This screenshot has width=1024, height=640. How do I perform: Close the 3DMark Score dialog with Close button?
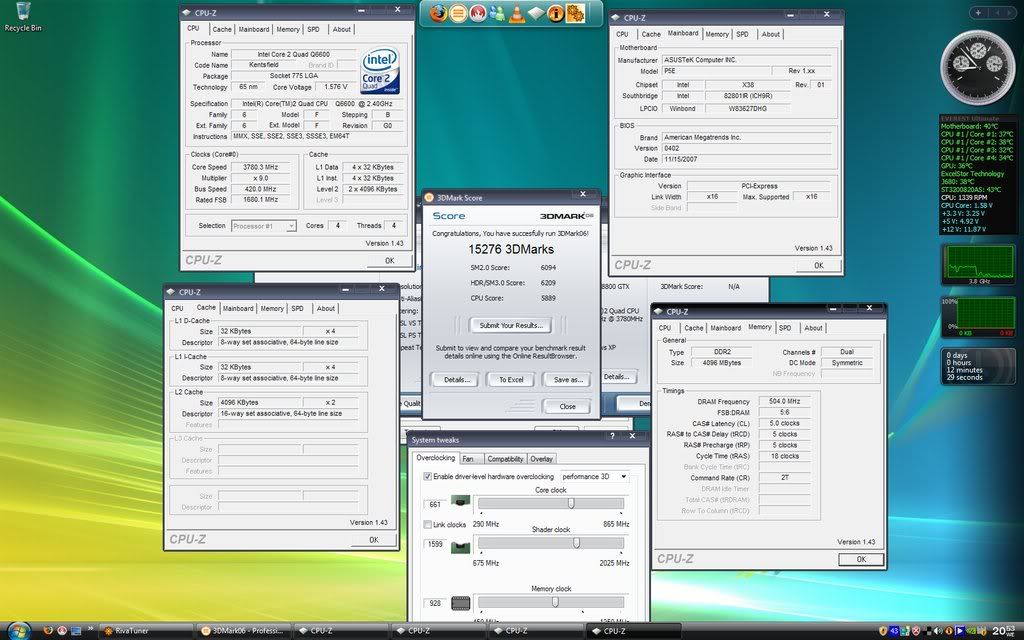pyautogui.click(x=568, y=406)
